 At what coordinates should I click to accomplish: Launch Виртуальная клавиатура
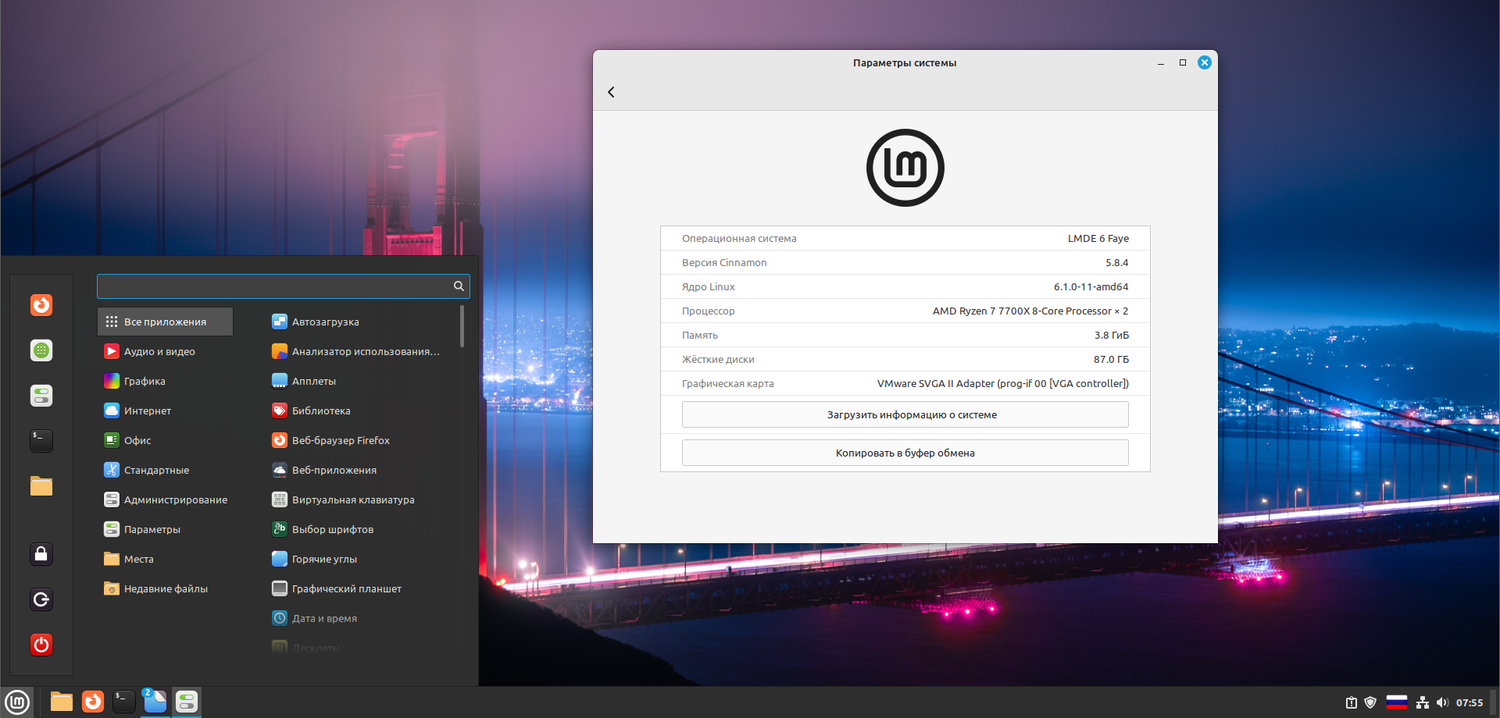click(x=355, y=500)
